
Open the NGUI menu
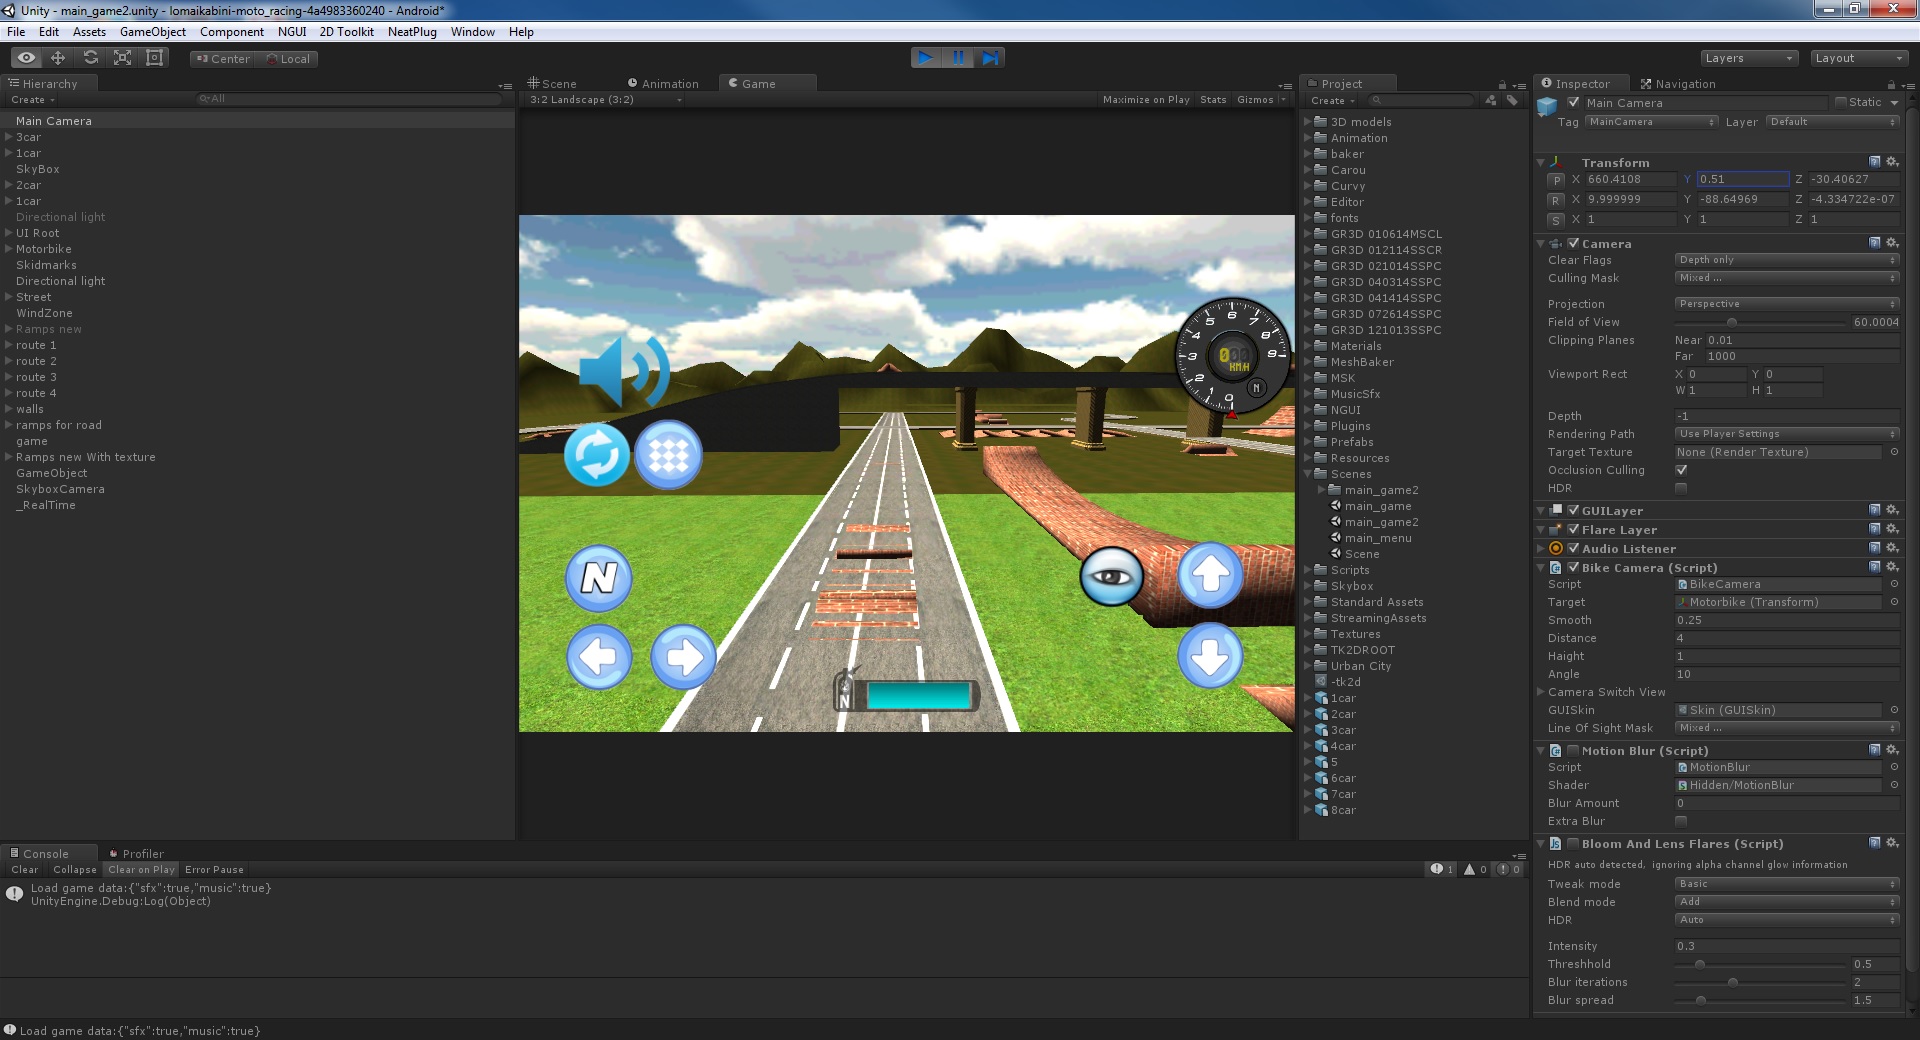coord(292,32)
